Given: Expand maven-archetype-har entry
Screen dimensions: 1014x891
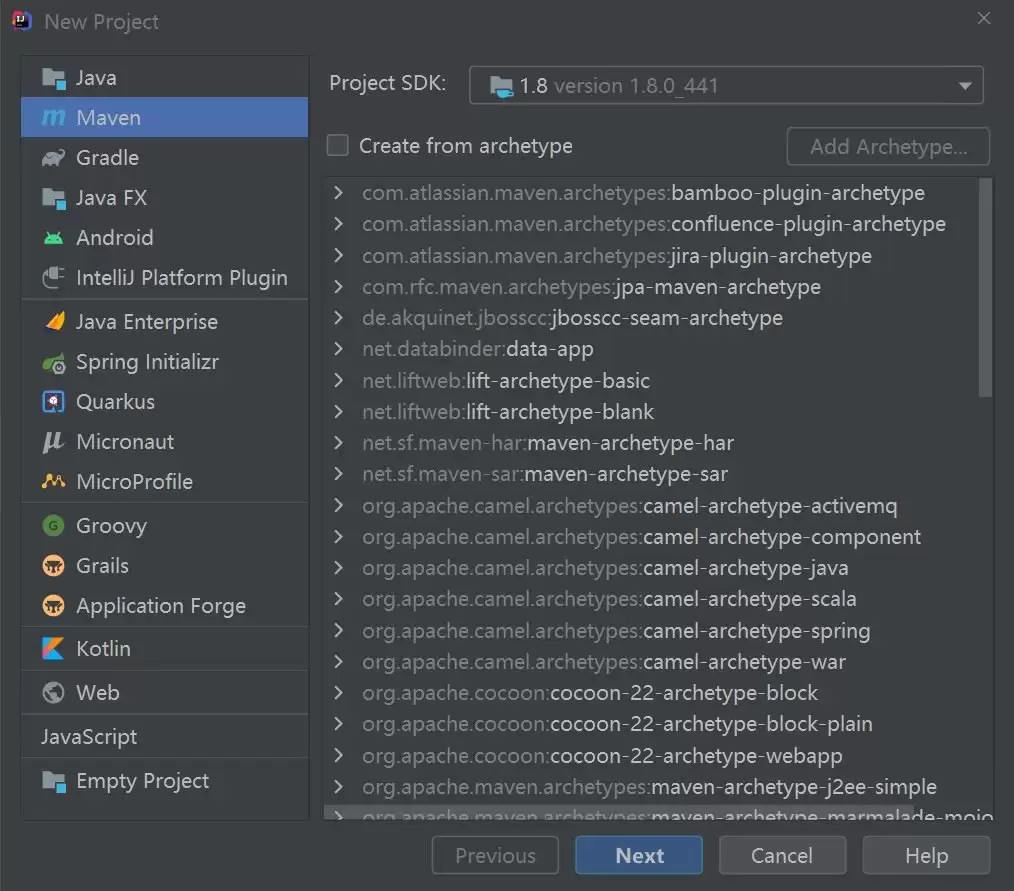Looking at the screenshot, I should tap(338, 443).
